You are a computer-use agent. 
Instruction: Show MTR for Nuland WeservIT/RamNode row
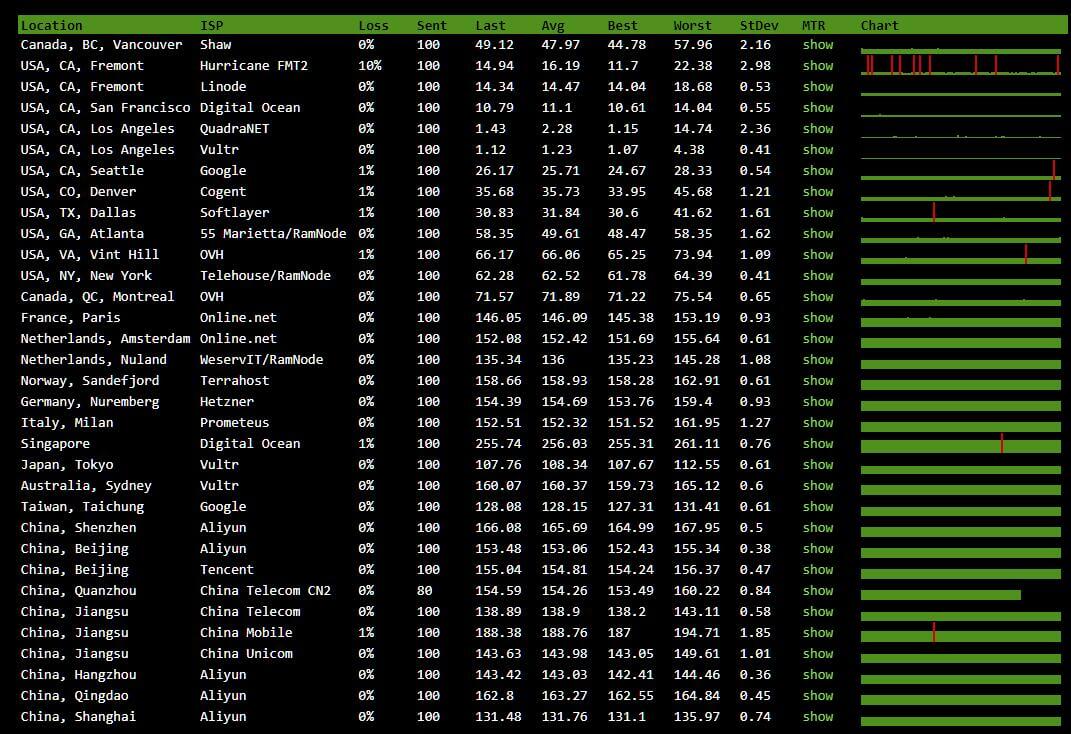click(818, 360)
